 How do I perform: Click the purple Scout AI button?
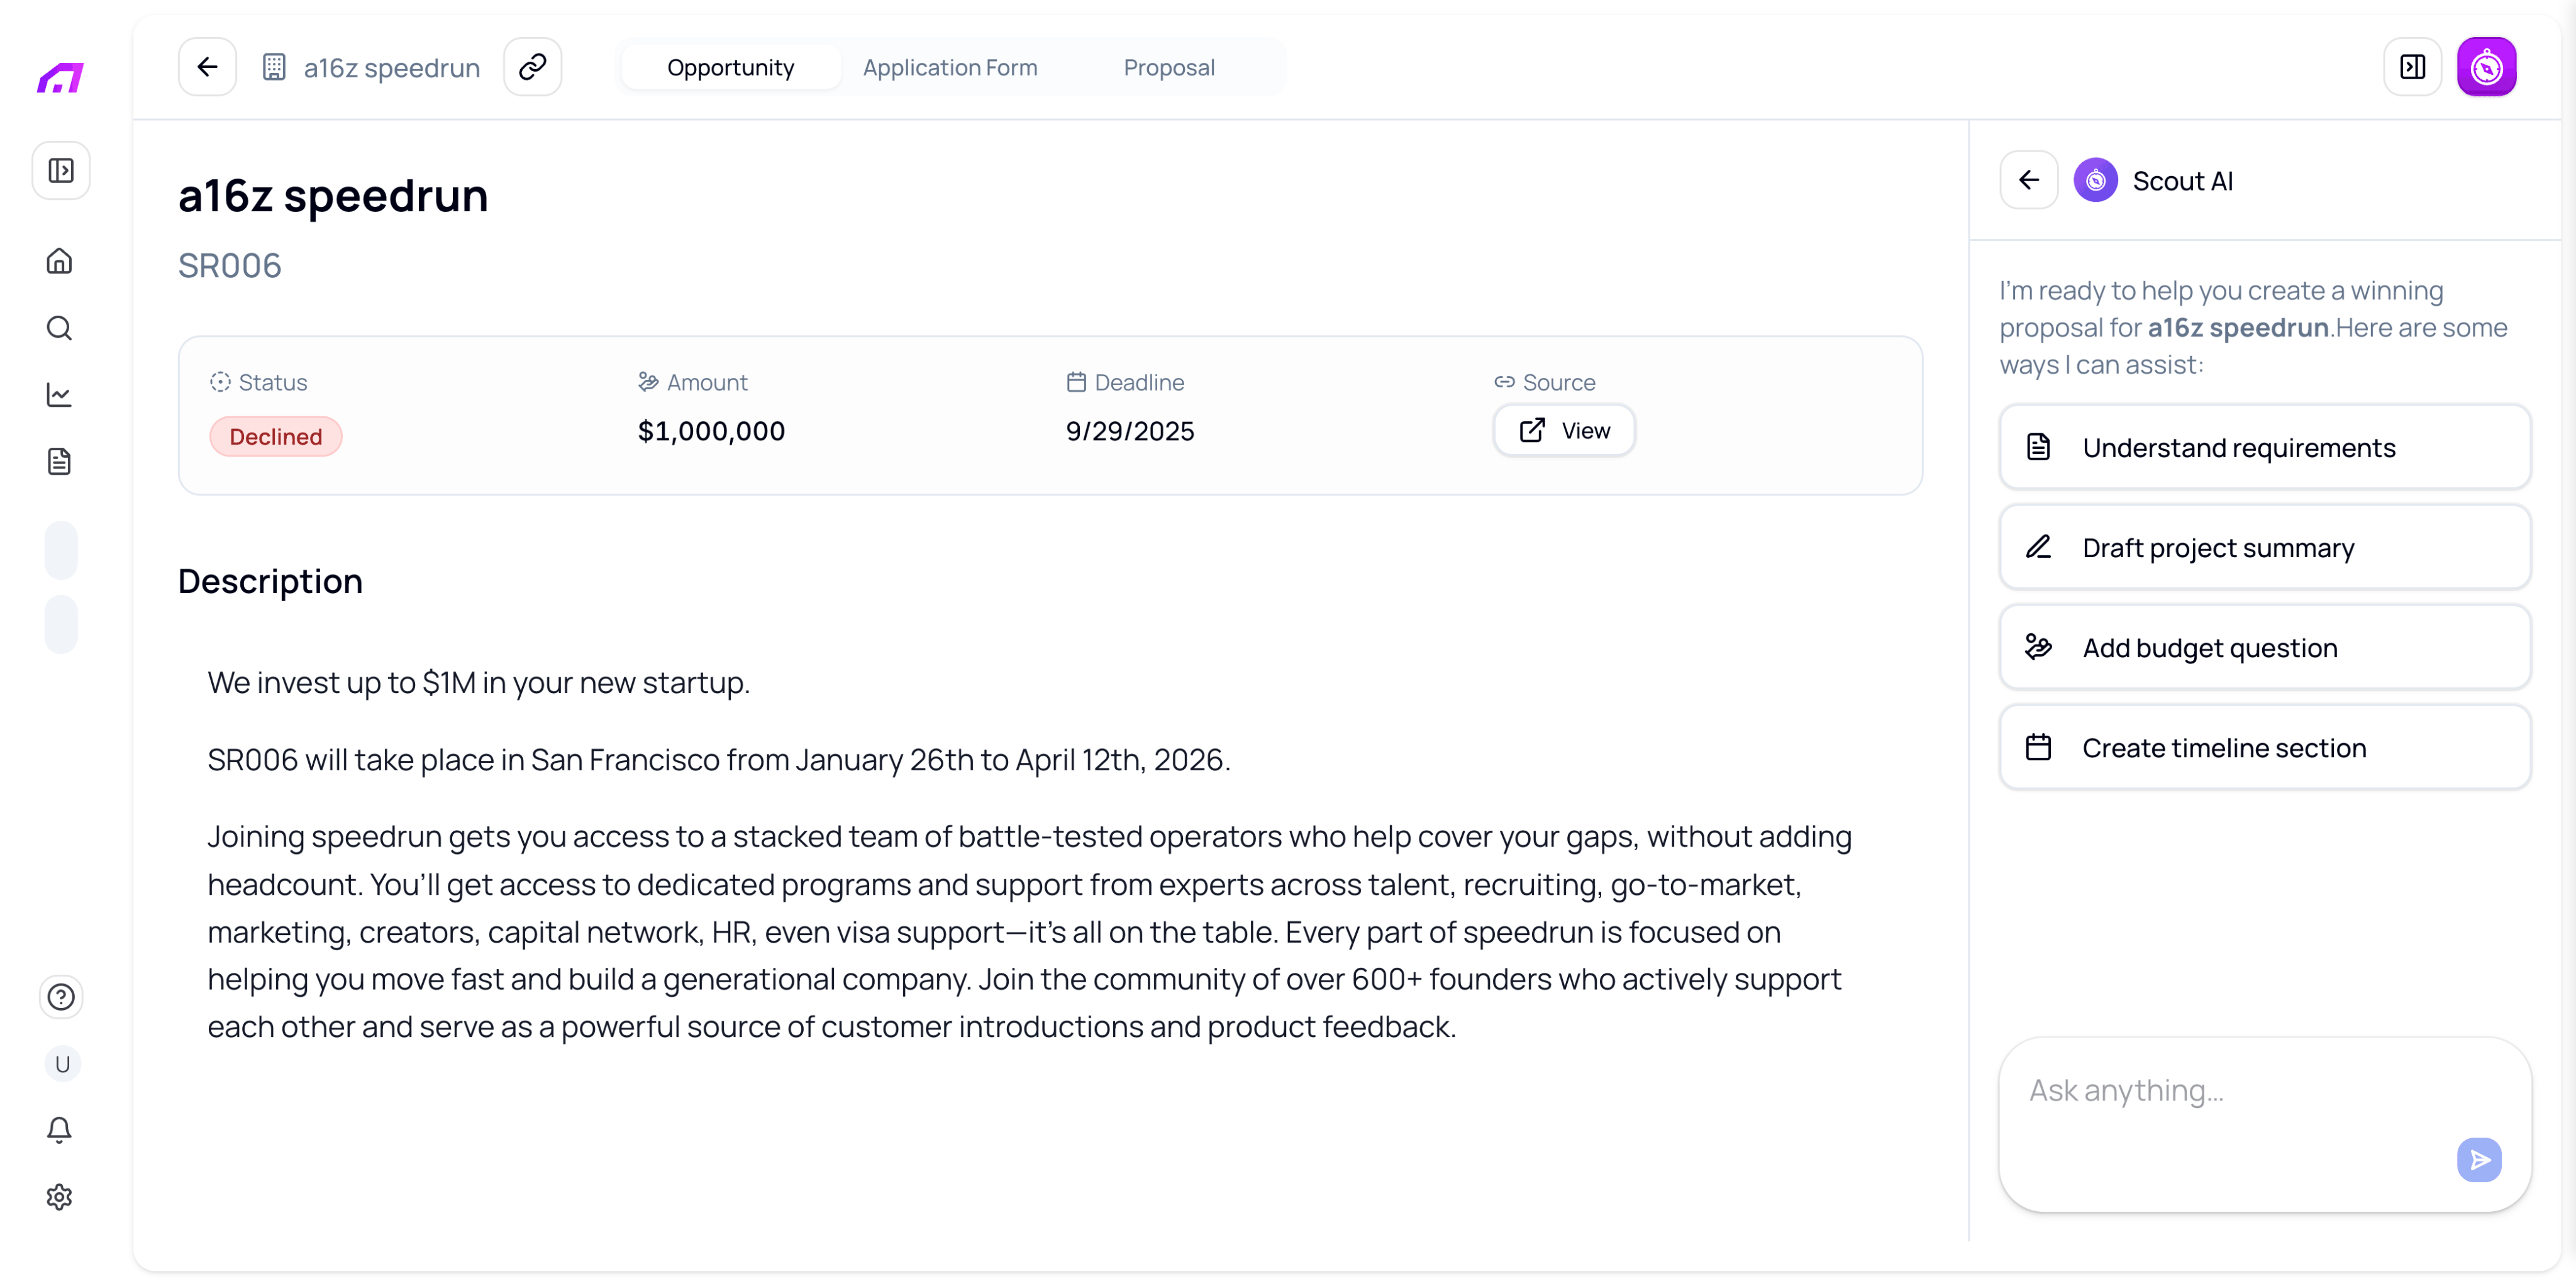coord(2486,67)
